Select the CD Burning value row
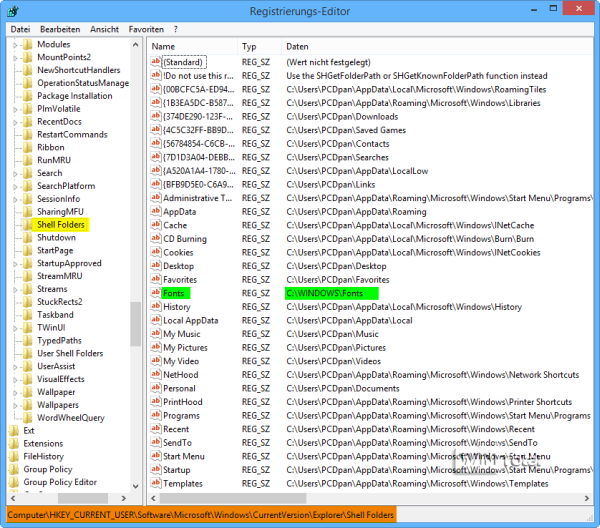 [x=370, y=239]
